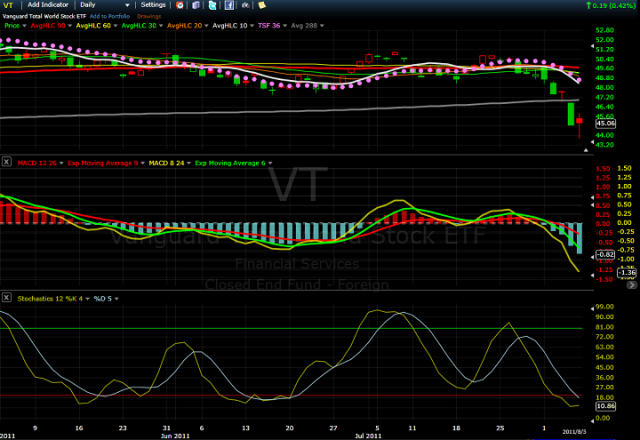Viewport: 640px width, 440px height.
Task: Click the Jul 2011 axis label
Action: pos(368,436)
